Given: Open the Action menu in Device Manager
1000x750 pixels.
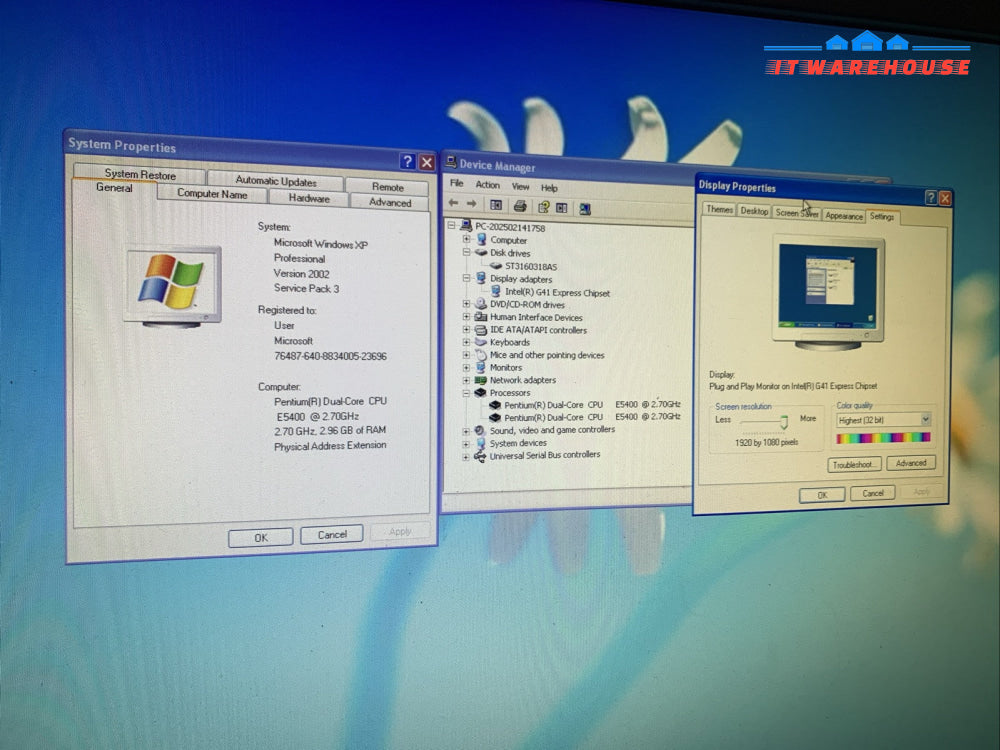Looking at the screenshot, I should click(487, 185).
